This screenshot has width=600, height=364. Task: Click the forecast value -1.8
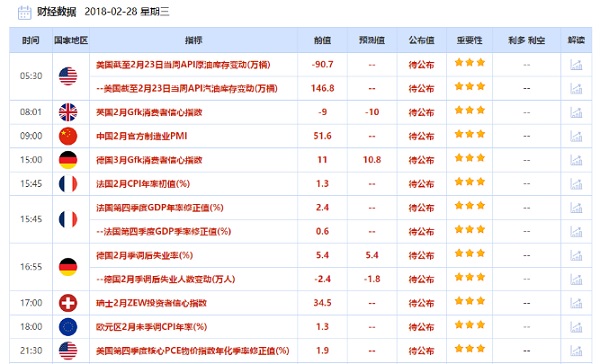[372, 279]
